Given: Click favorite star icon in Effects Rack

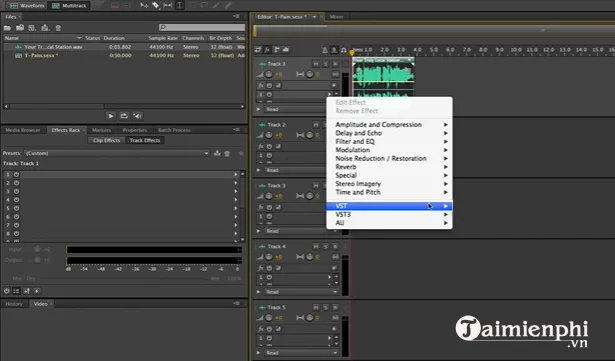Looking at the screenshot, I should (x=241, y=153).
